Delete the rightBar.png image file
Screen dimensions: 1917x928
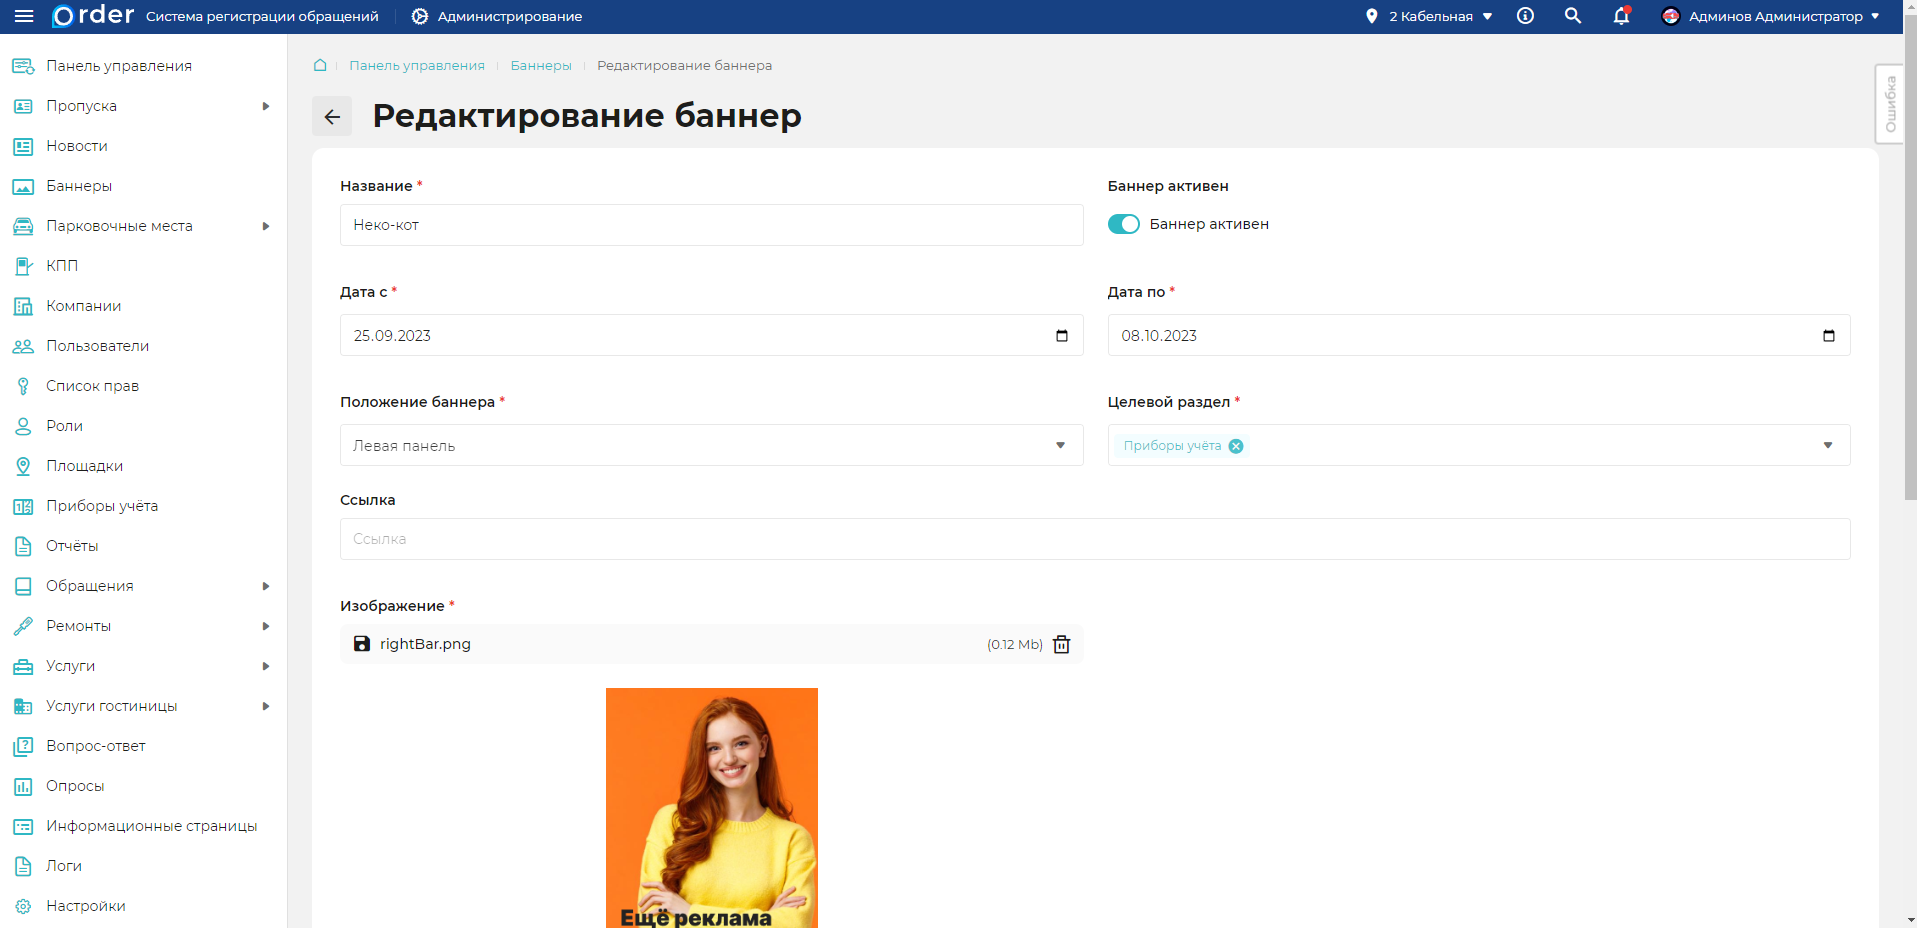click(1061, 645)
